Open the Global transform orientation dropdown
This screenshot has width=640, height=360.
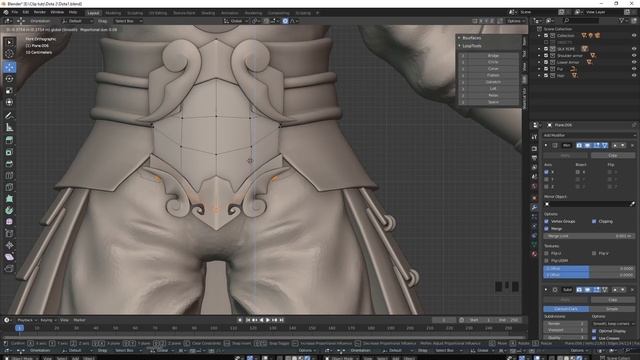tap(236, 21)
